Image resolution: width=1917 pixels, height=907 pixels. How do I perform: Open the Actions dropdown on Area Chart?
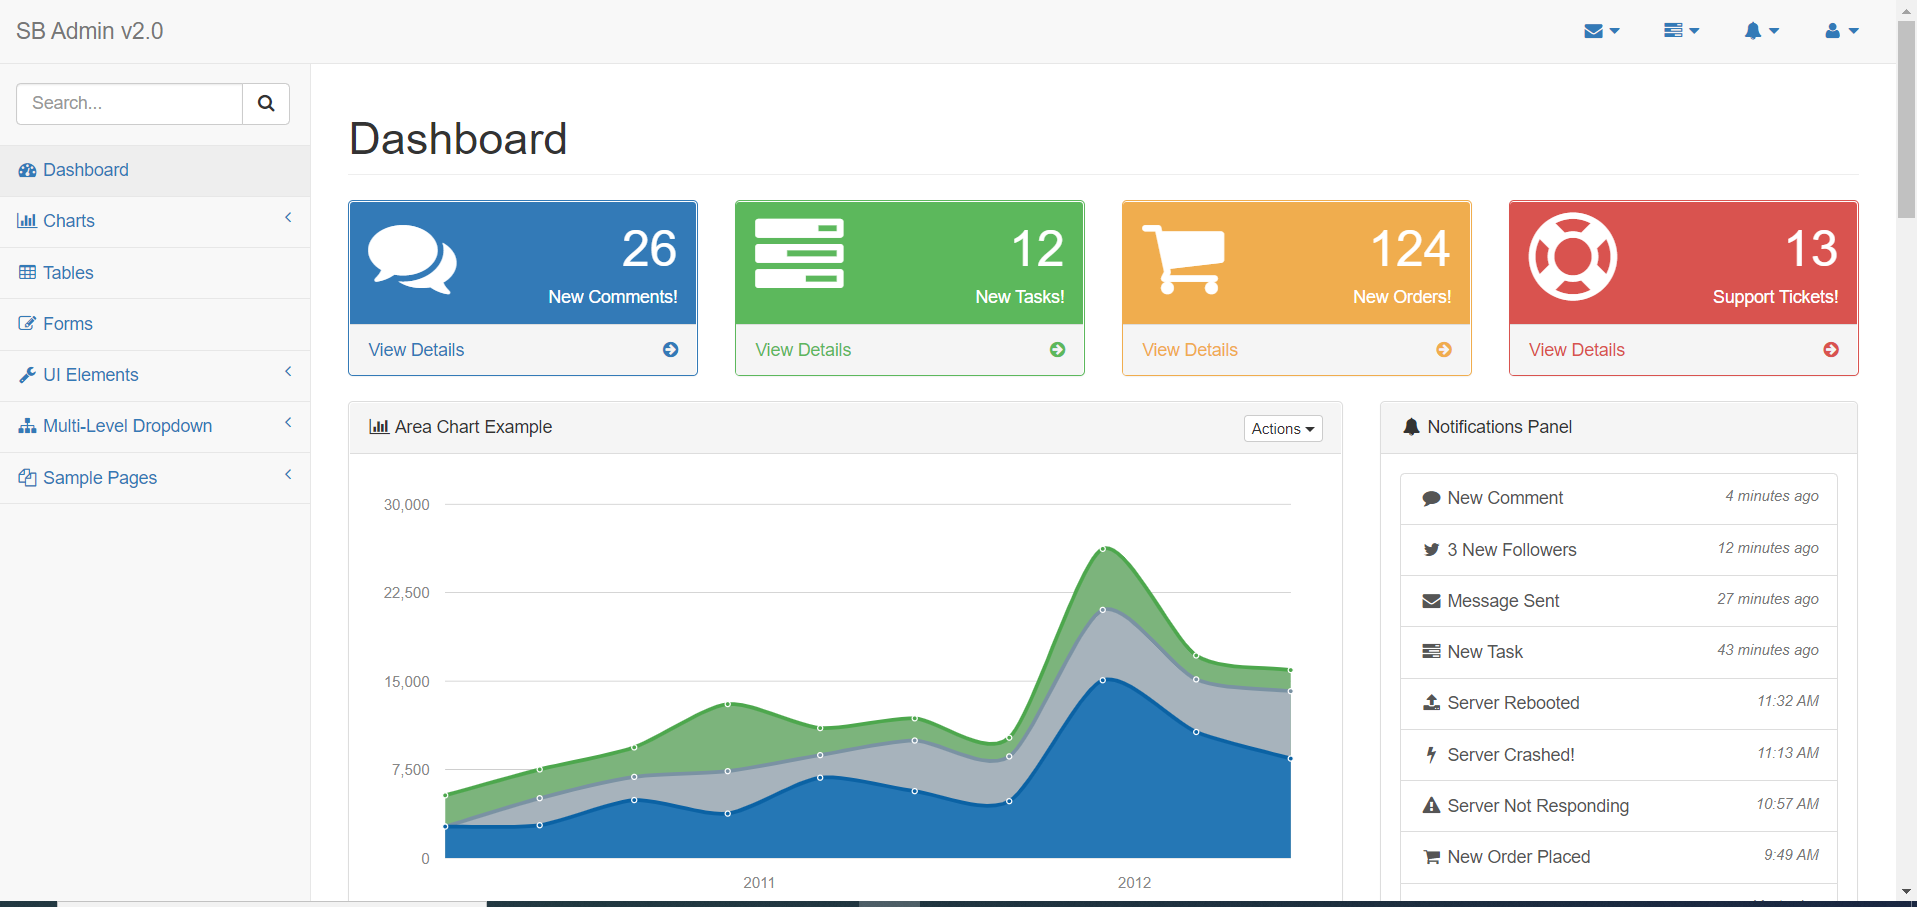pos(1282,429)
